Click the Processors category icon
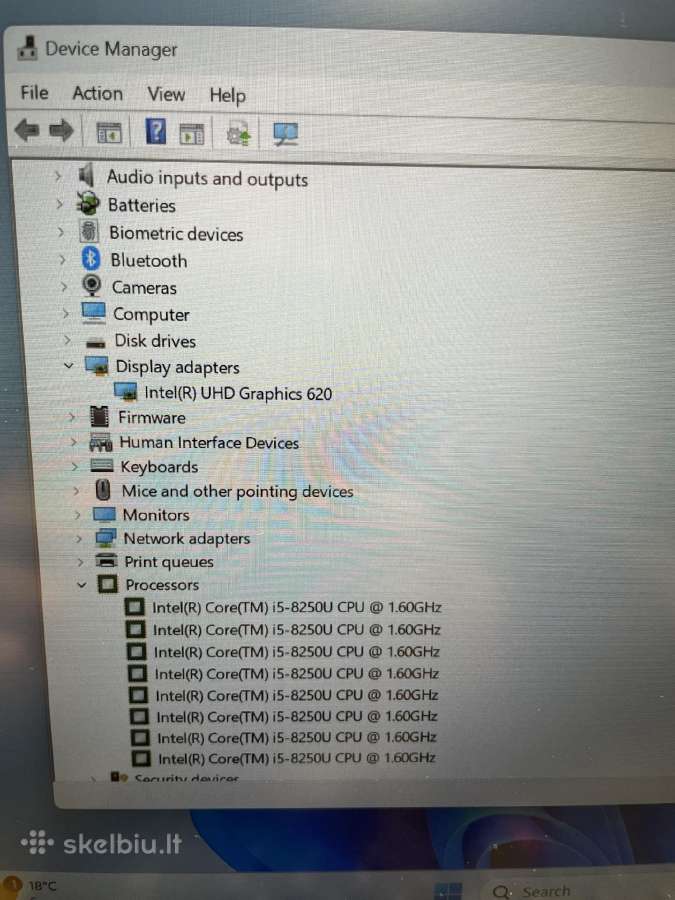This screenshot has height=900, width=675. click(108, 584)
